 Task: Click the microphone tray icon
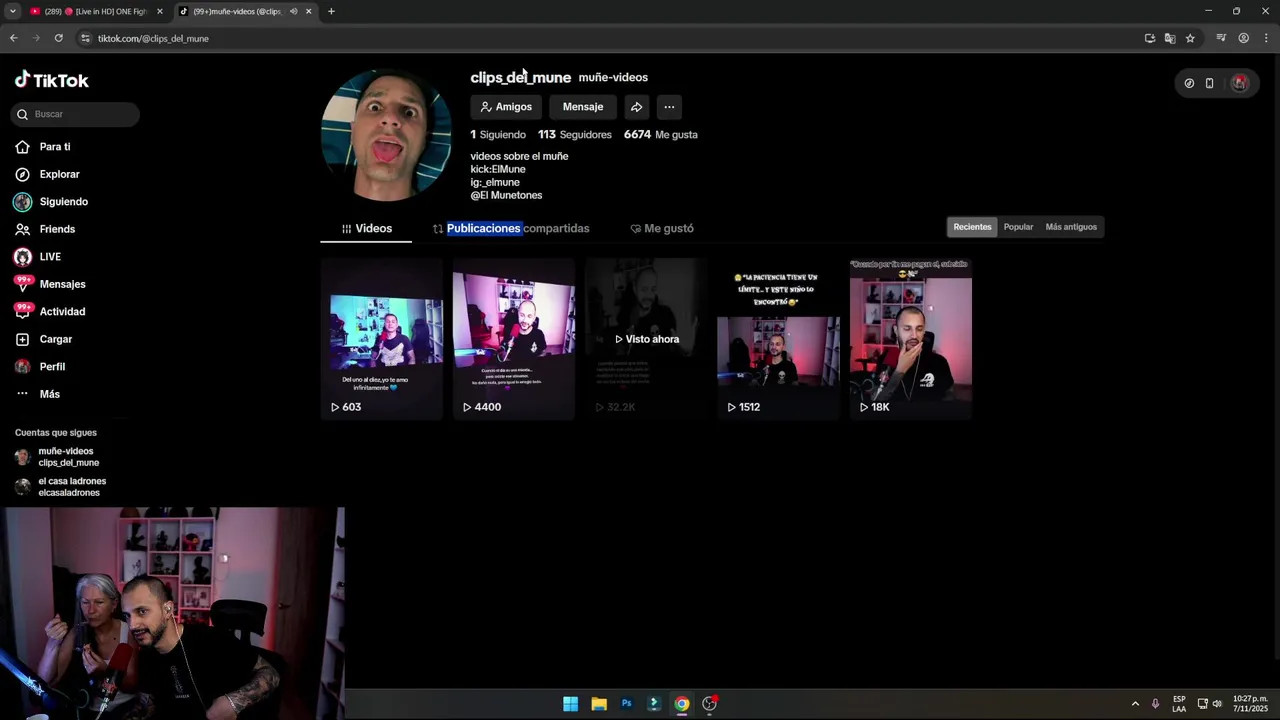click(1155, 704)
